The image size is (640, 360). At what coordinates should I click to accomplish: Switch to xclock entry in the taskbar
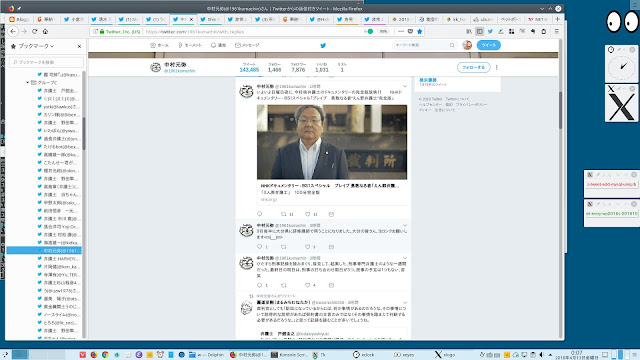tap(364, 355)
